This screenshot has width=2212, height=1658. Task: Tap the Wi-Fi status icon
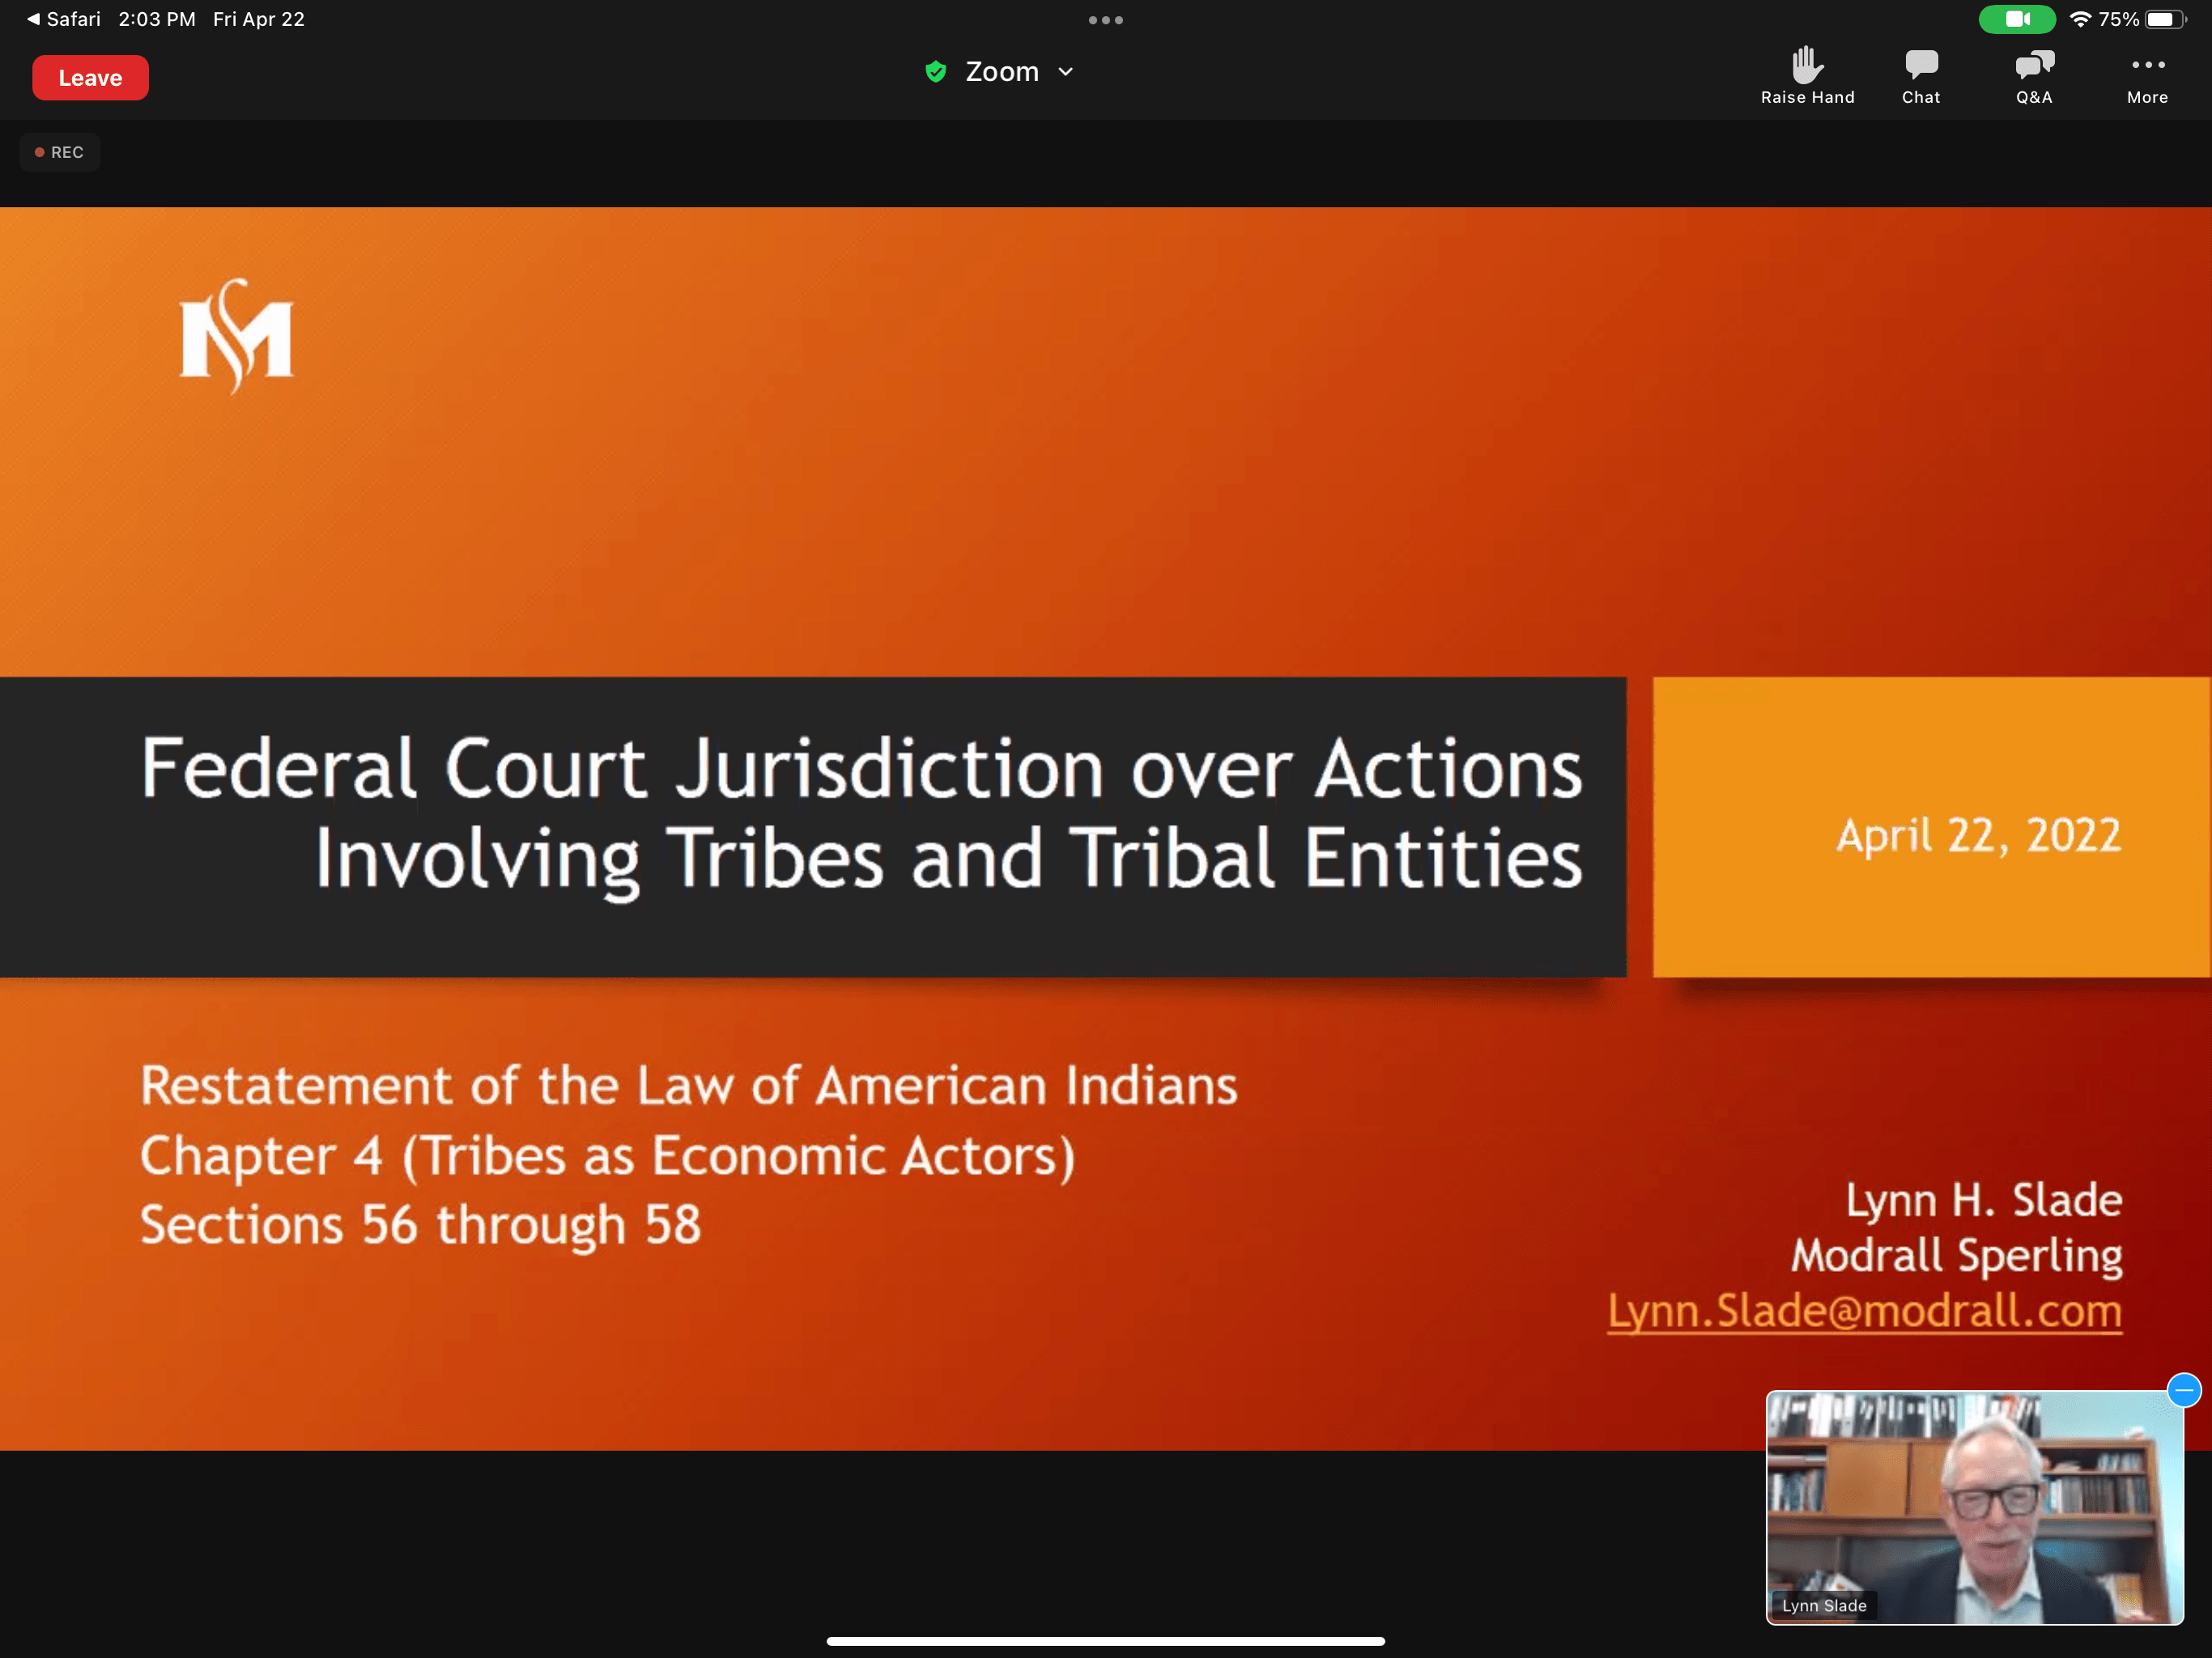[x=2080, y=19]
